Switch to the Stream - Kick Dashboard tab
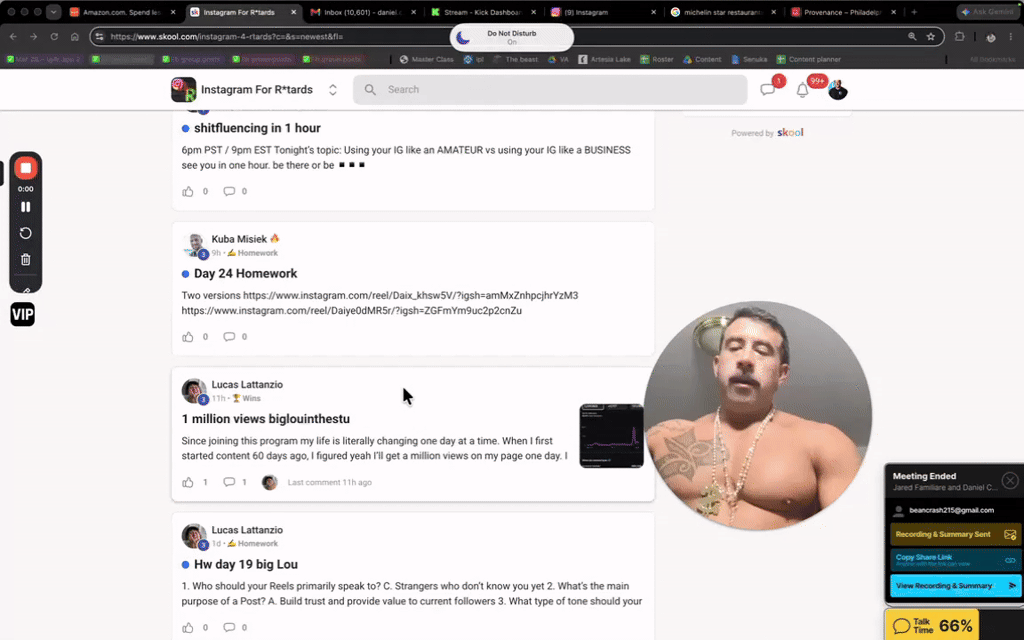 (484, 12)
